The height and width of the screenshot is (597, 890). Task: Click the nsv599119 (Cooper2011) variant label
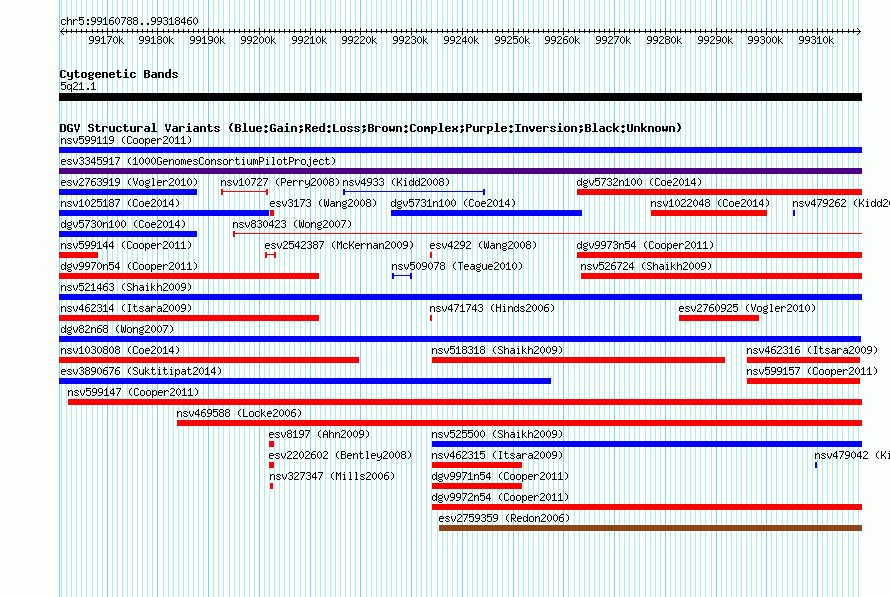point(126,140)
